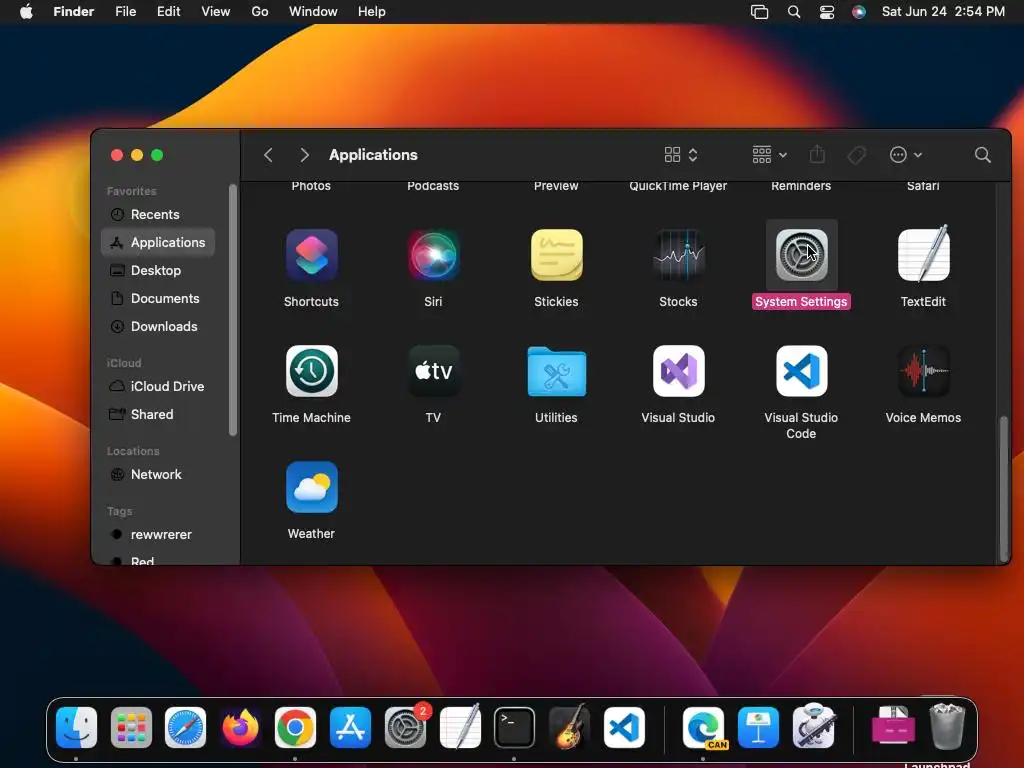Screen dimensions: 1024x768
Task: Launch Safari from the Dock
Action: tap(185, 728)
